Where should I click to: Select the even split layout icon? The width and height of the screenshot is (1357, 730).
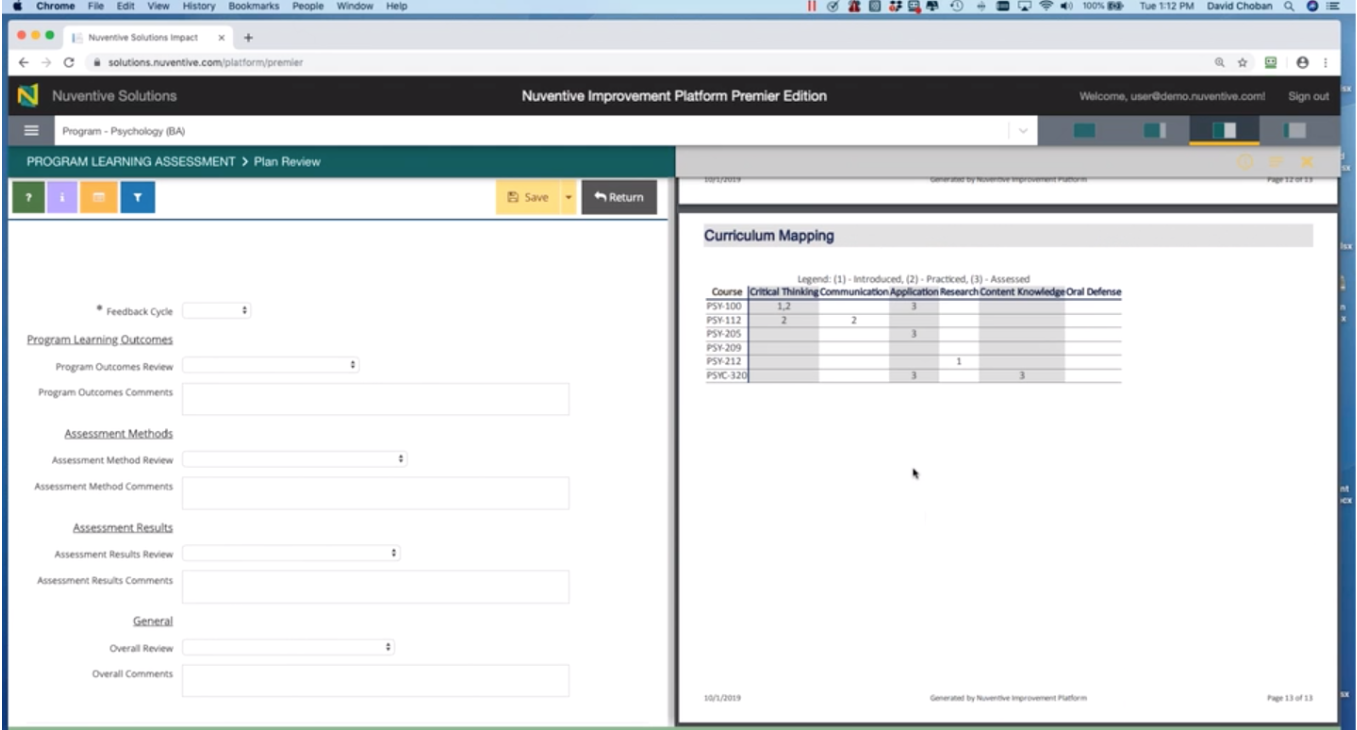[1224, 131]
